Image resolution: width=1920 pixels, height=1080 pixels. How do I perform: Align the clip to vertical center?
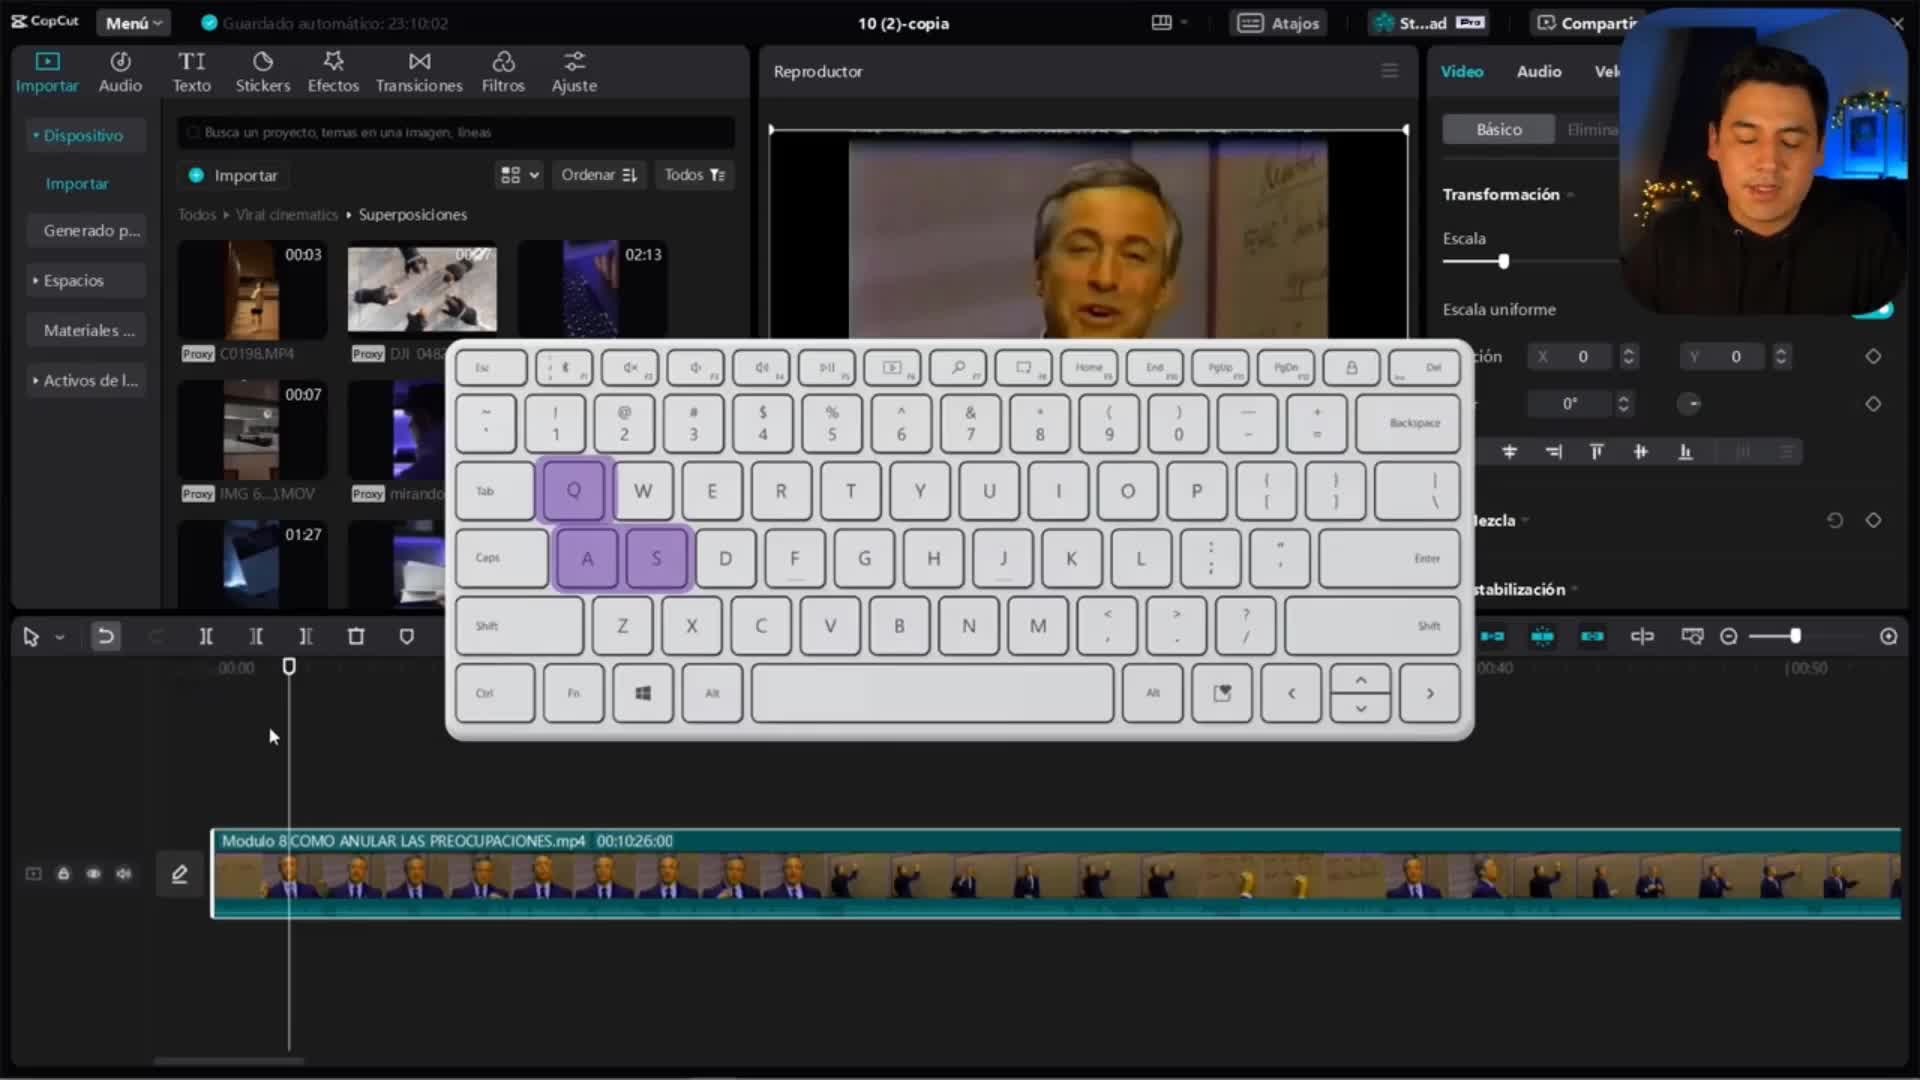coord(1641,452)
